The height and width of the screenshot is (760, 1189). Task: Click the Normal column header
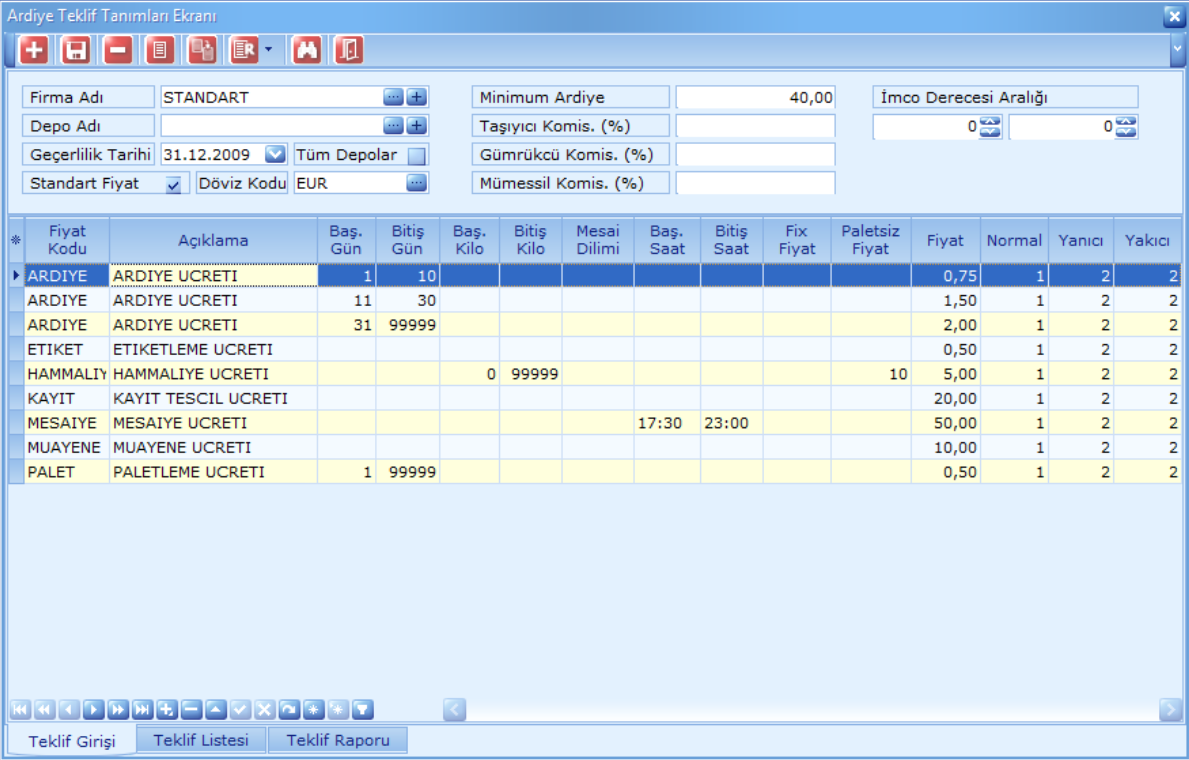(1014, 240)
